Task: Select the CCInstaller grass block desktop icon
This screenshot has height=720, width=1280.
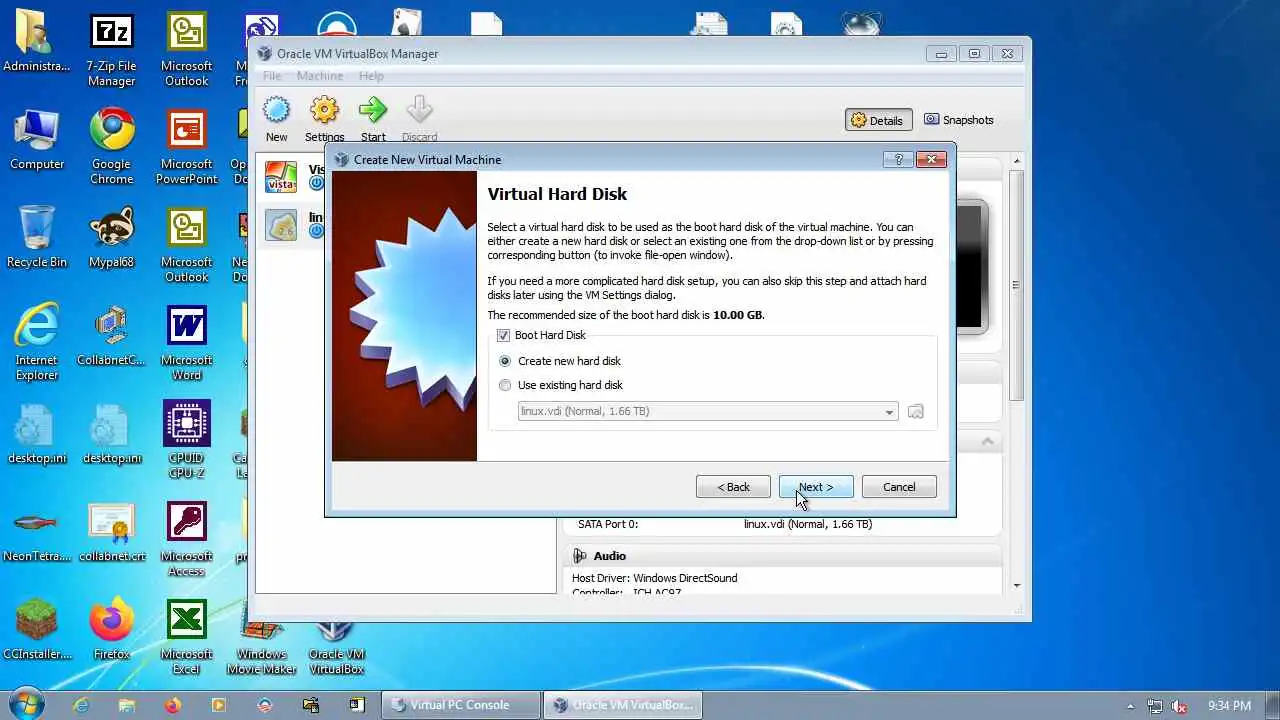Action: [x=36, y=630]
